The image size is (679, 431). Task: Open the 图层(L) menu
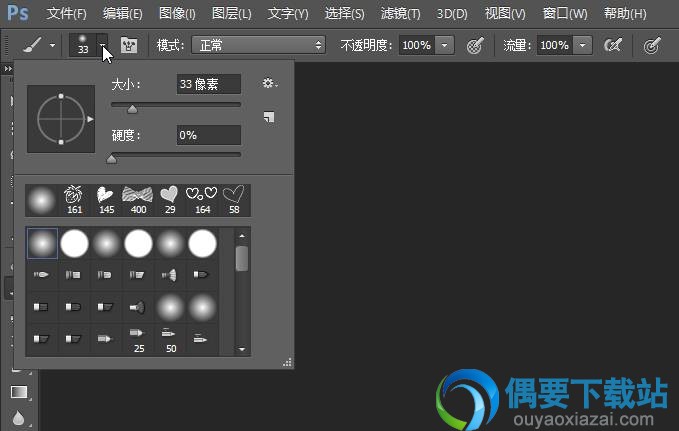click(232, 13)
